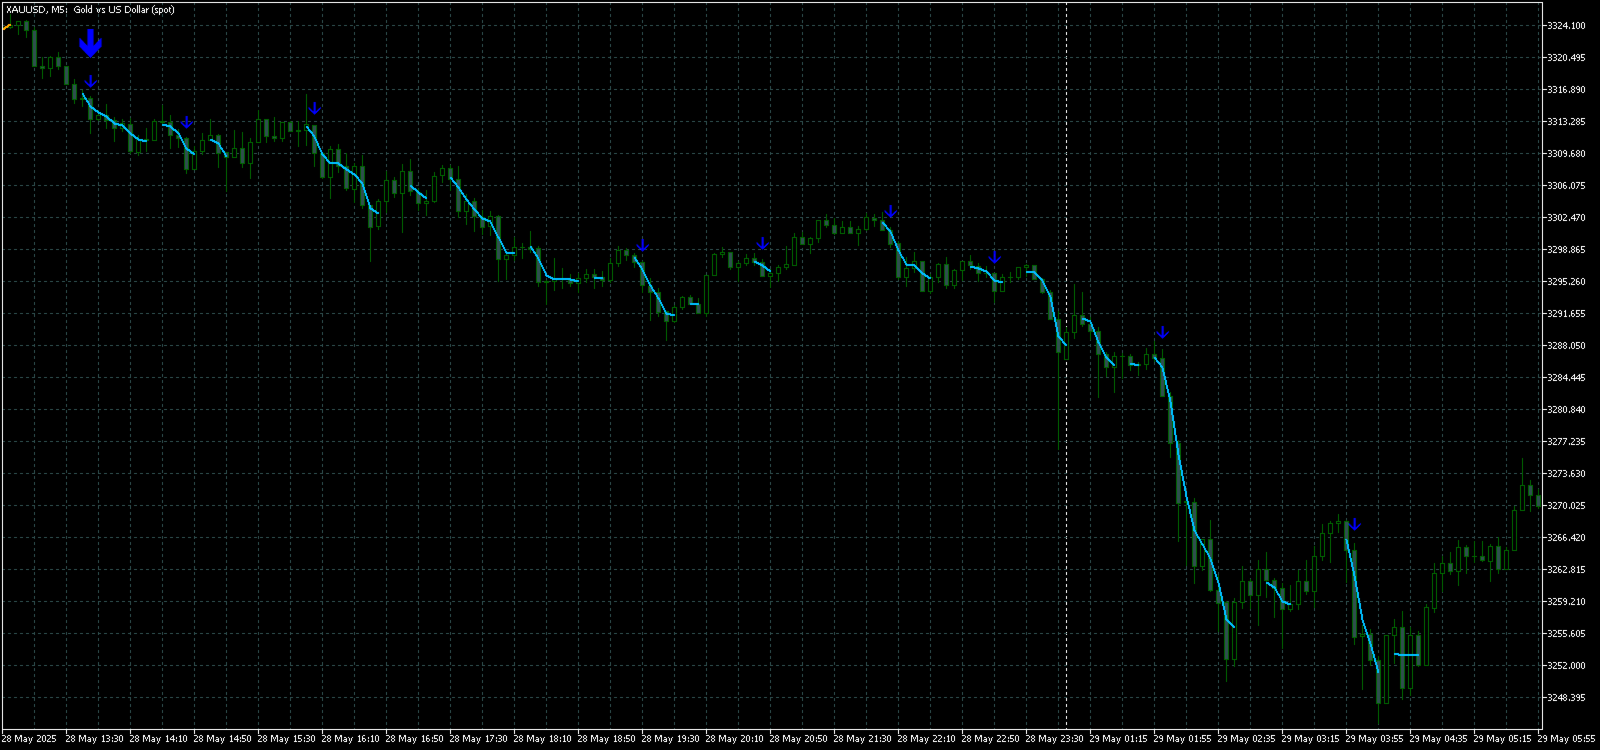This screenshot has height=750, width=1600.
Task: Click price level 3316.890 on the scale
Action: click(x=1566, y=90)
